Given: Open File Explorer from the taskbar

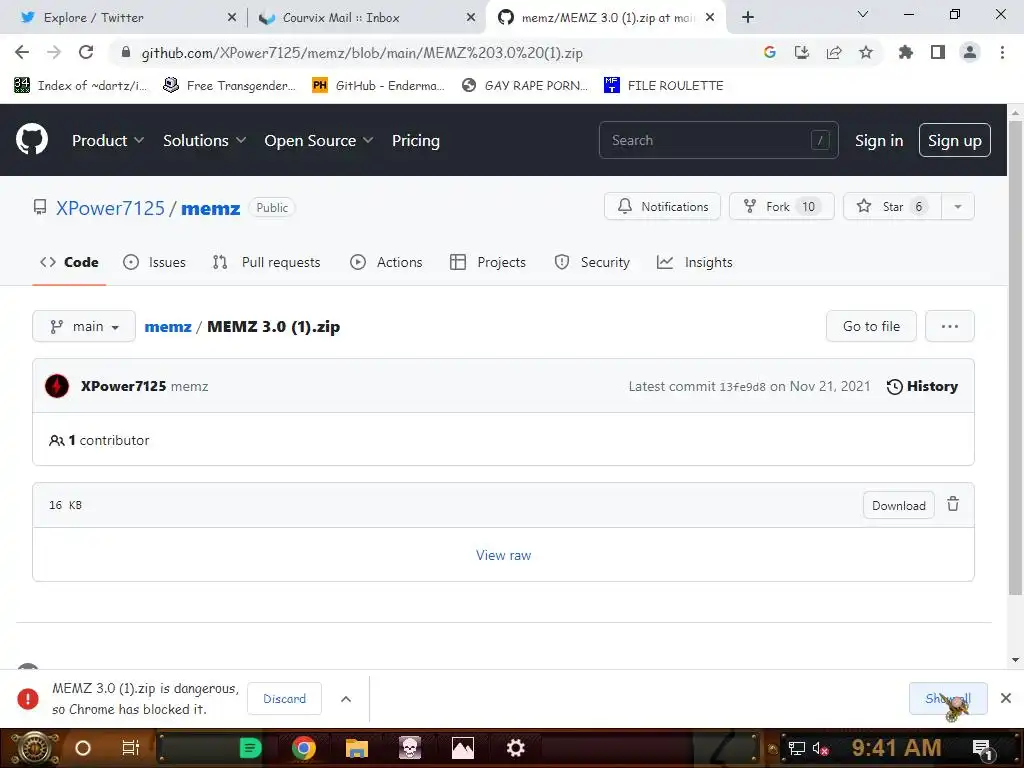Looking at the screenshot, I should (x=357, y=748).
